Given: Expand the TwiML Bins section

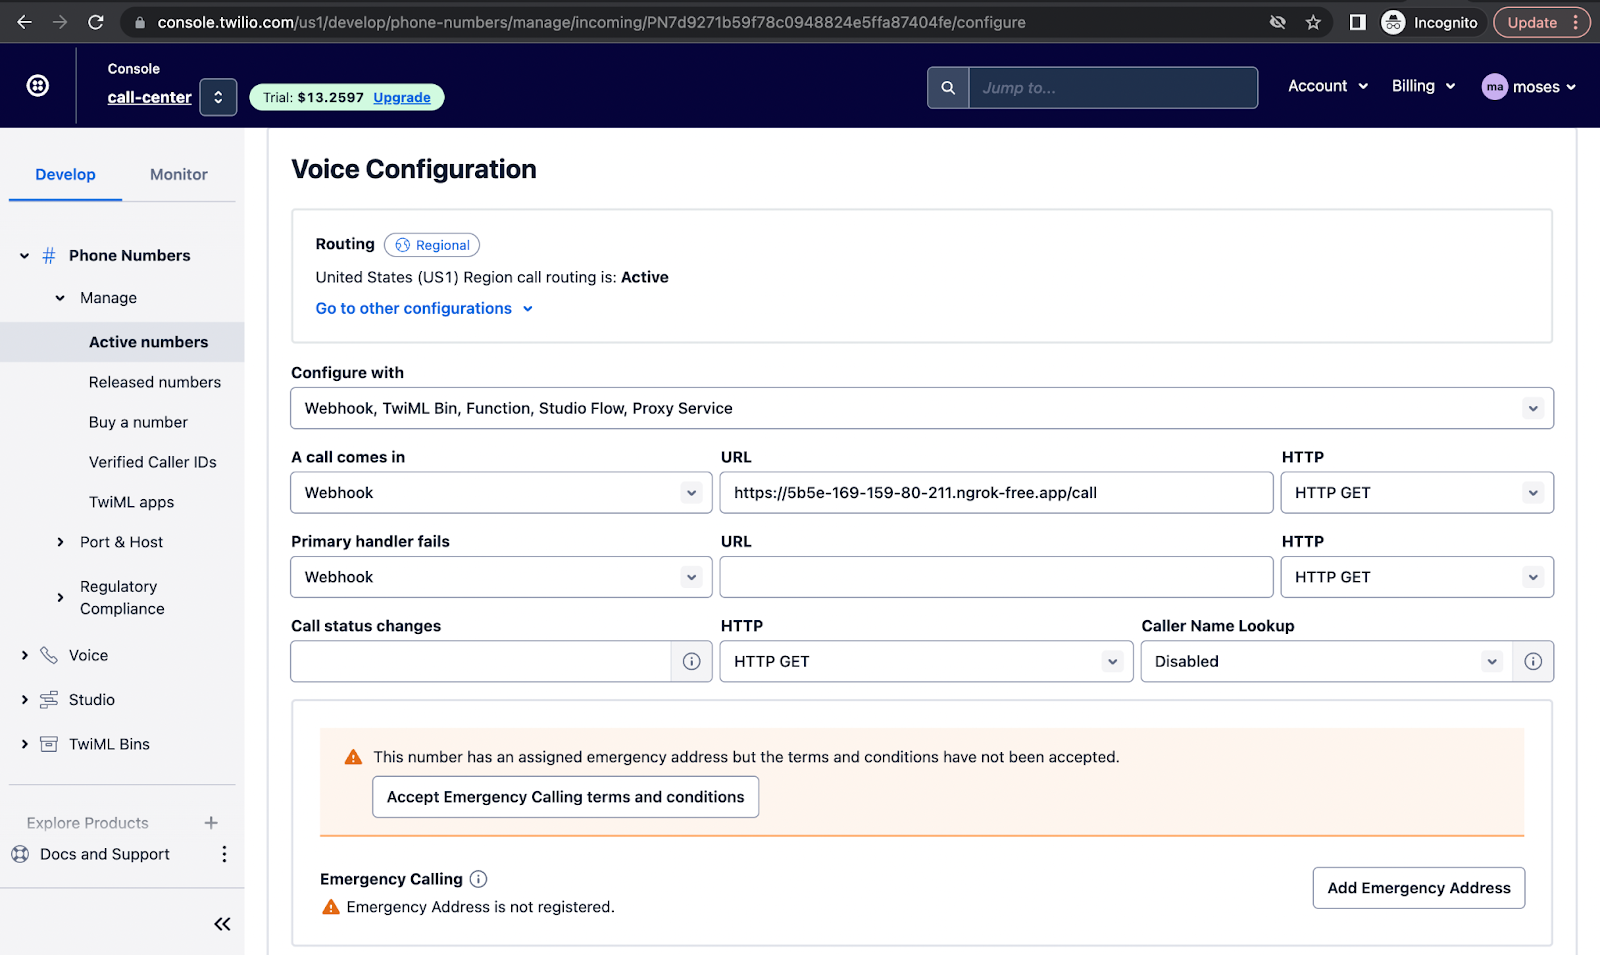Looking at the screenshot, I should pyautogui.click(x=24, y=744).
